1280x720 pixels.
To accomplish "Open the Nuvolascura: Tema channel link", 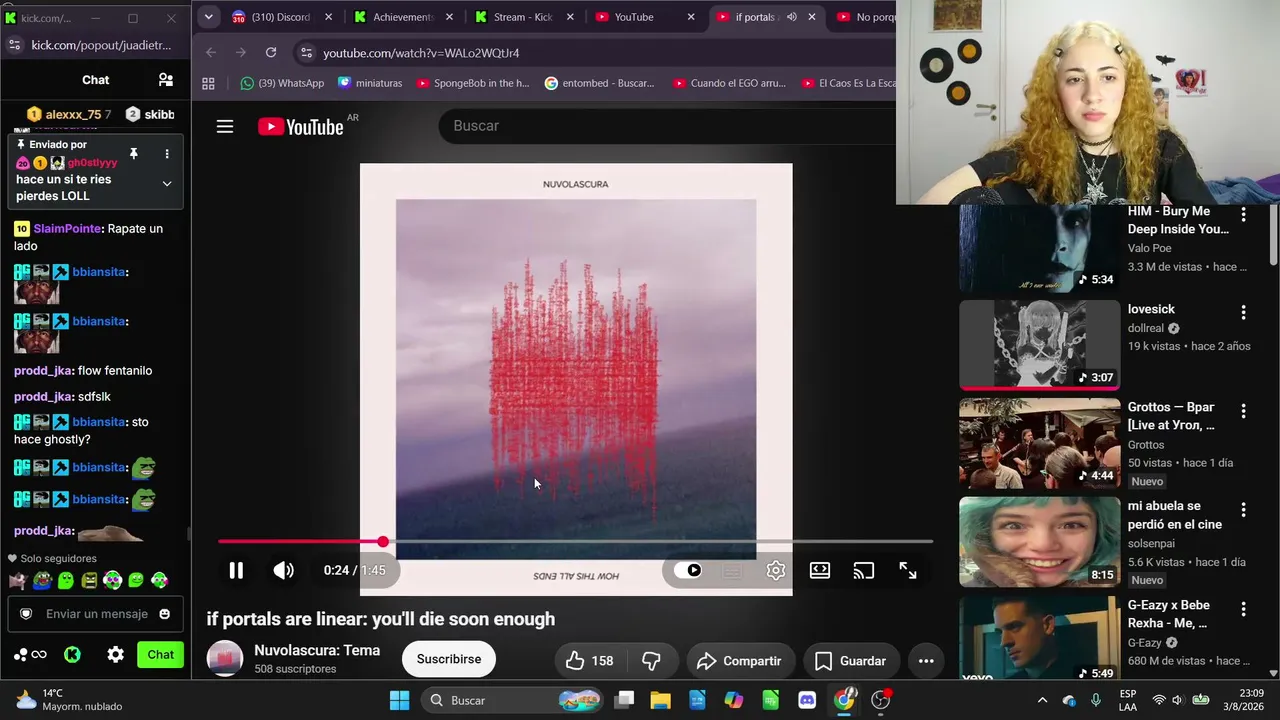I will pos(317,650).
